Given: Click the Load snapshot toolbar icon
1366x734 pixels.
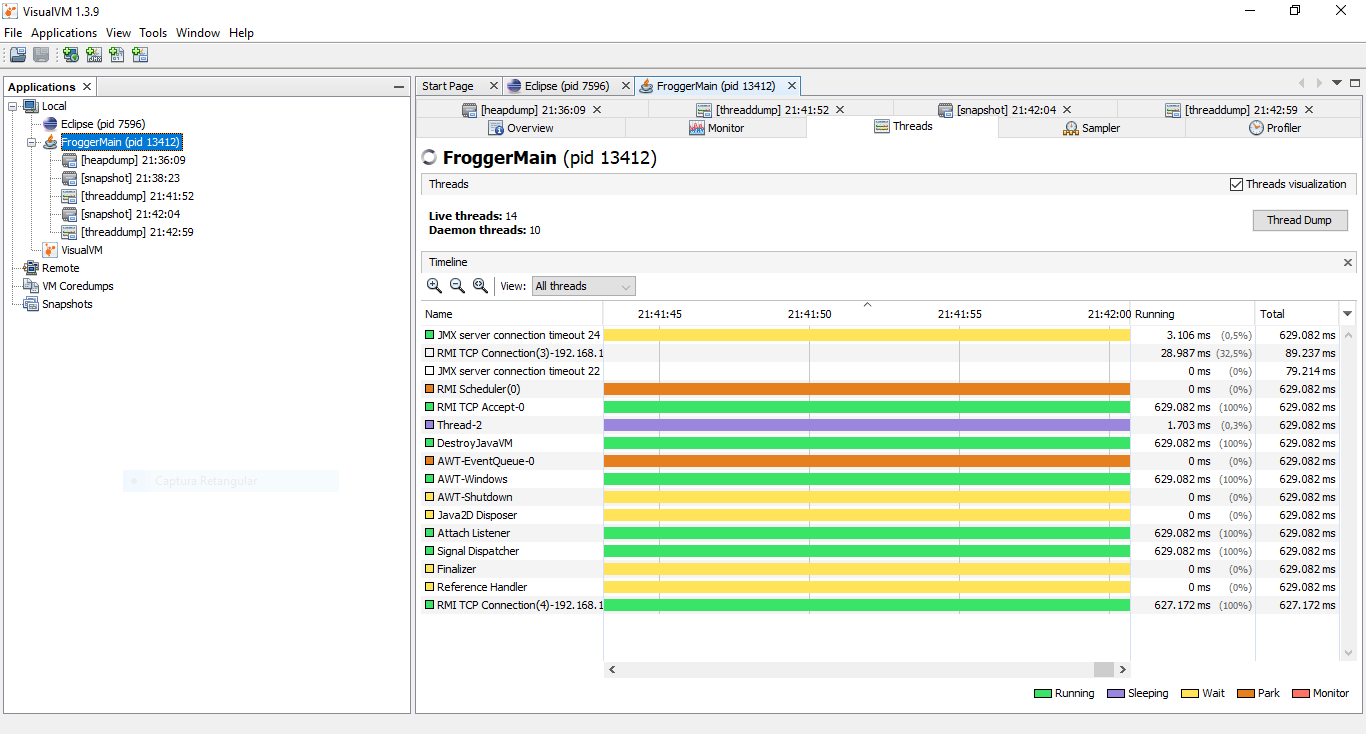Looking at the screenshot, I should coord(18,55).
